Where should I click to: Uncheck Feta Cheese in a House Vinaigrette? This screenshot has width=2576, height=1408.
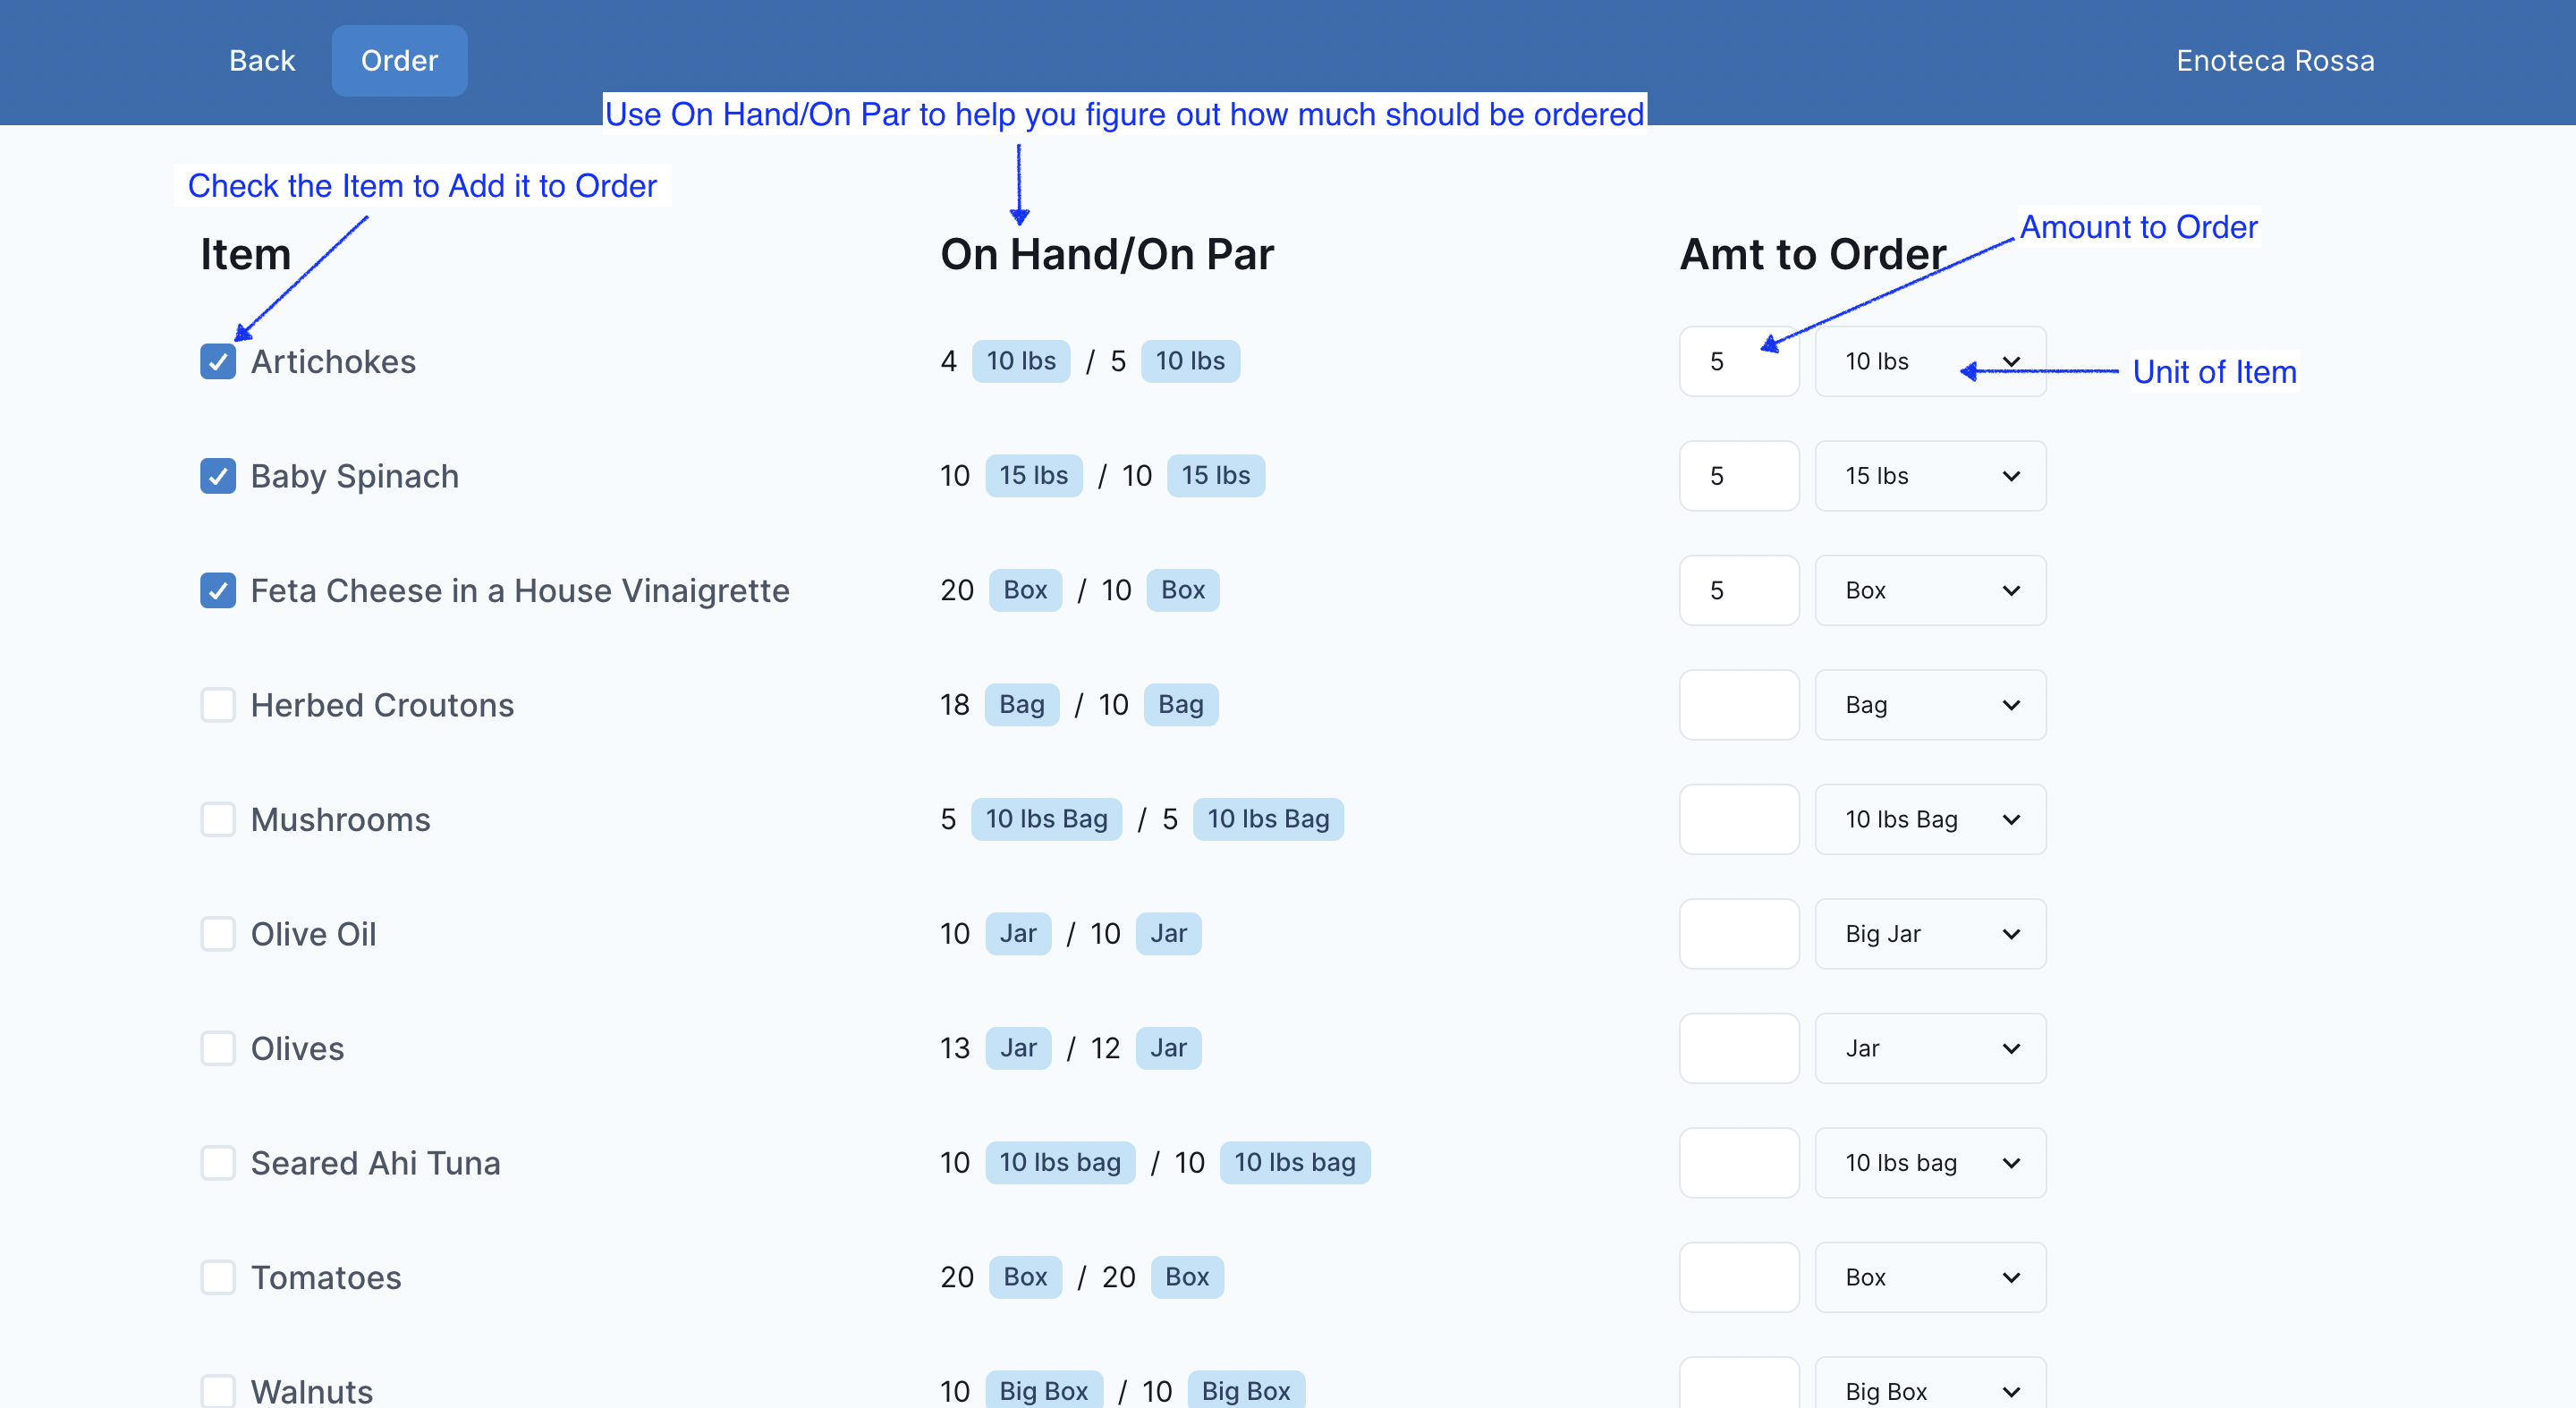(217, 590)
